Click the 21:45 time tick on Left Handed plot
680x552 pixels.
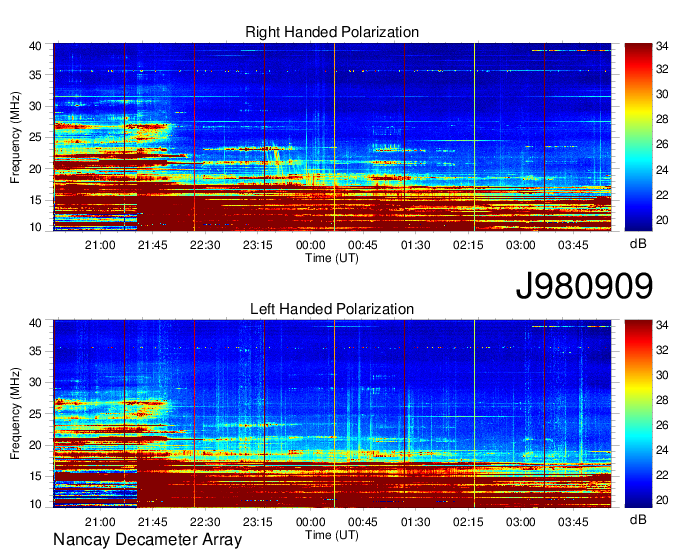point(153,522)
